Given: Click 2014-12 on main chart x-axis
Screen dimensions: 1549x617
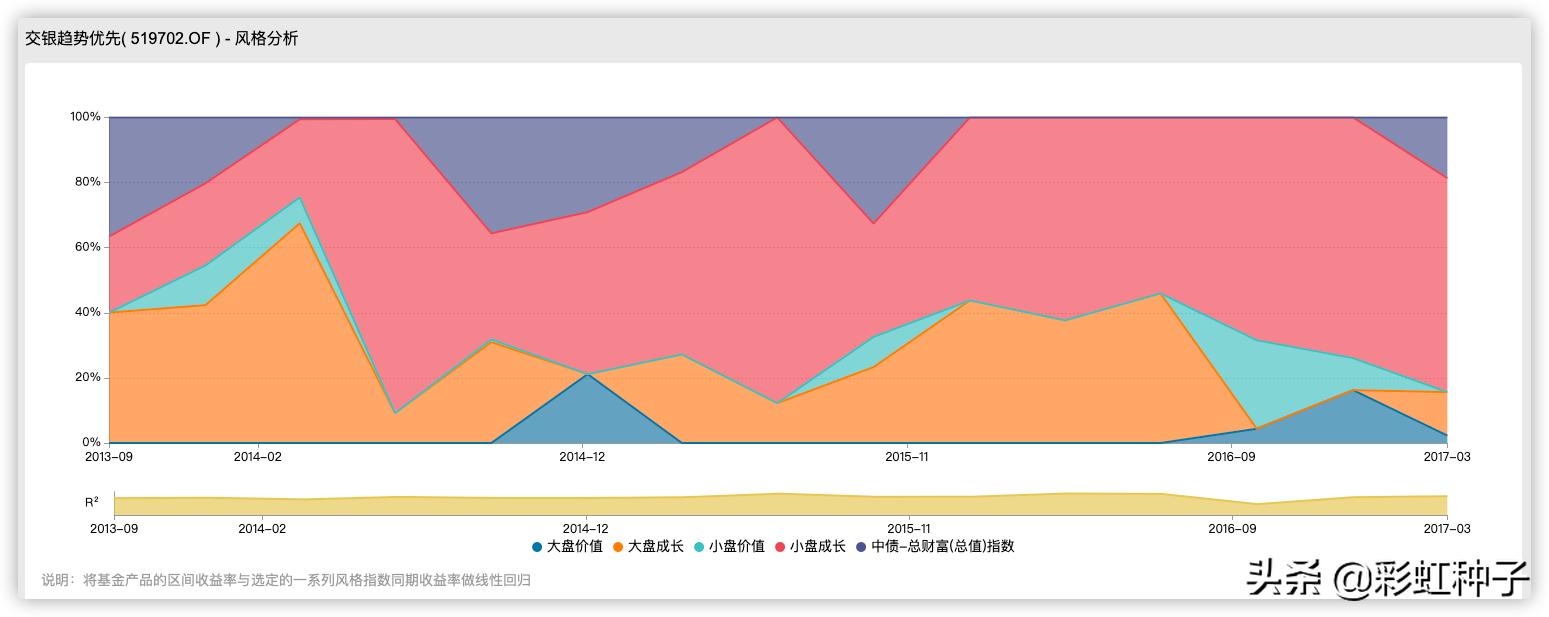Looking at the screenshot, I should [x=582, y=457].
